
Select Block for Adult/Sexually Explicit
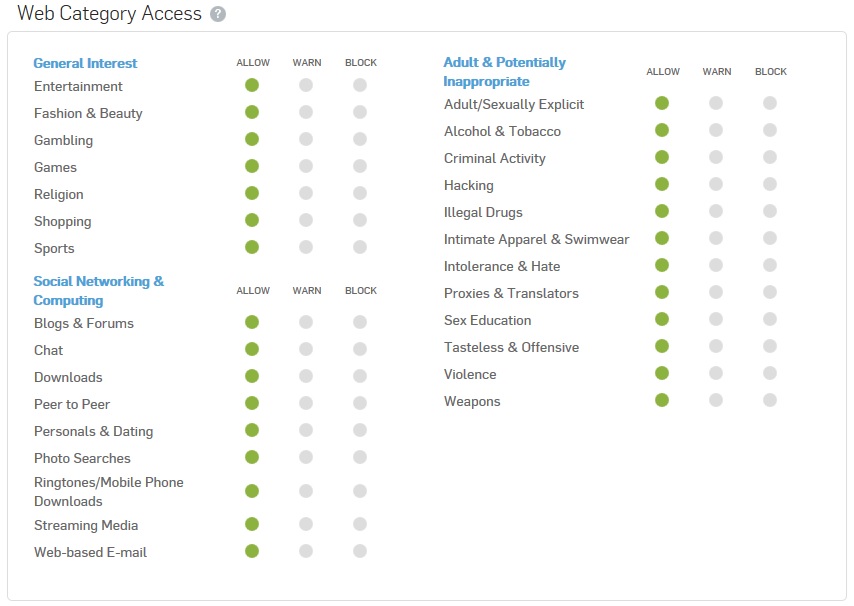[x=770, y=103]
